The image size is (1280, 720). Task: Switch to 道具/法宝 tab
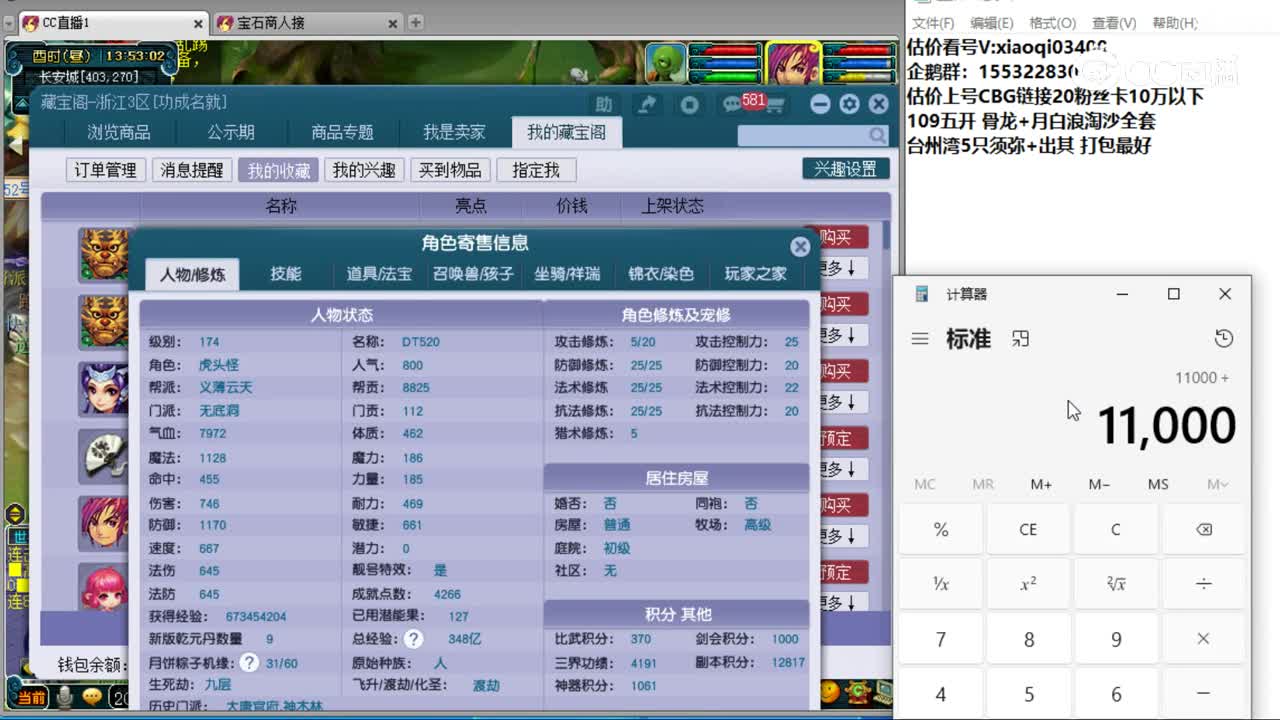pyautogui.click(x=379, y=274)
